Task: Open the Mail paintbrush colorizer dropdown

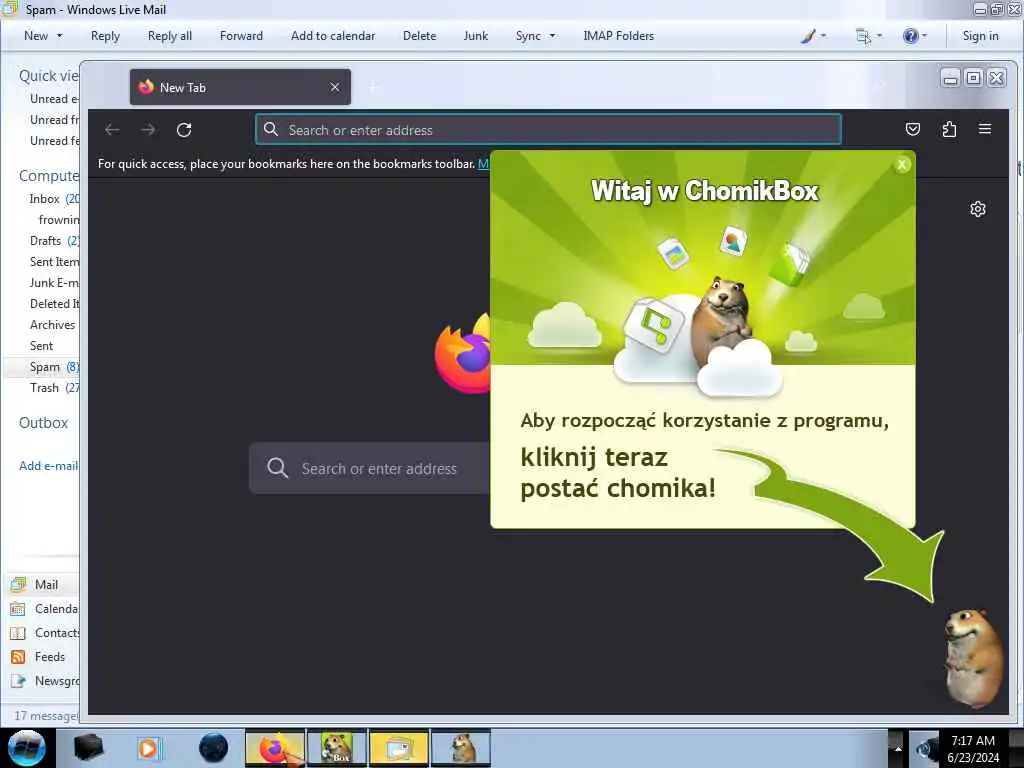Action: (814, 36)
